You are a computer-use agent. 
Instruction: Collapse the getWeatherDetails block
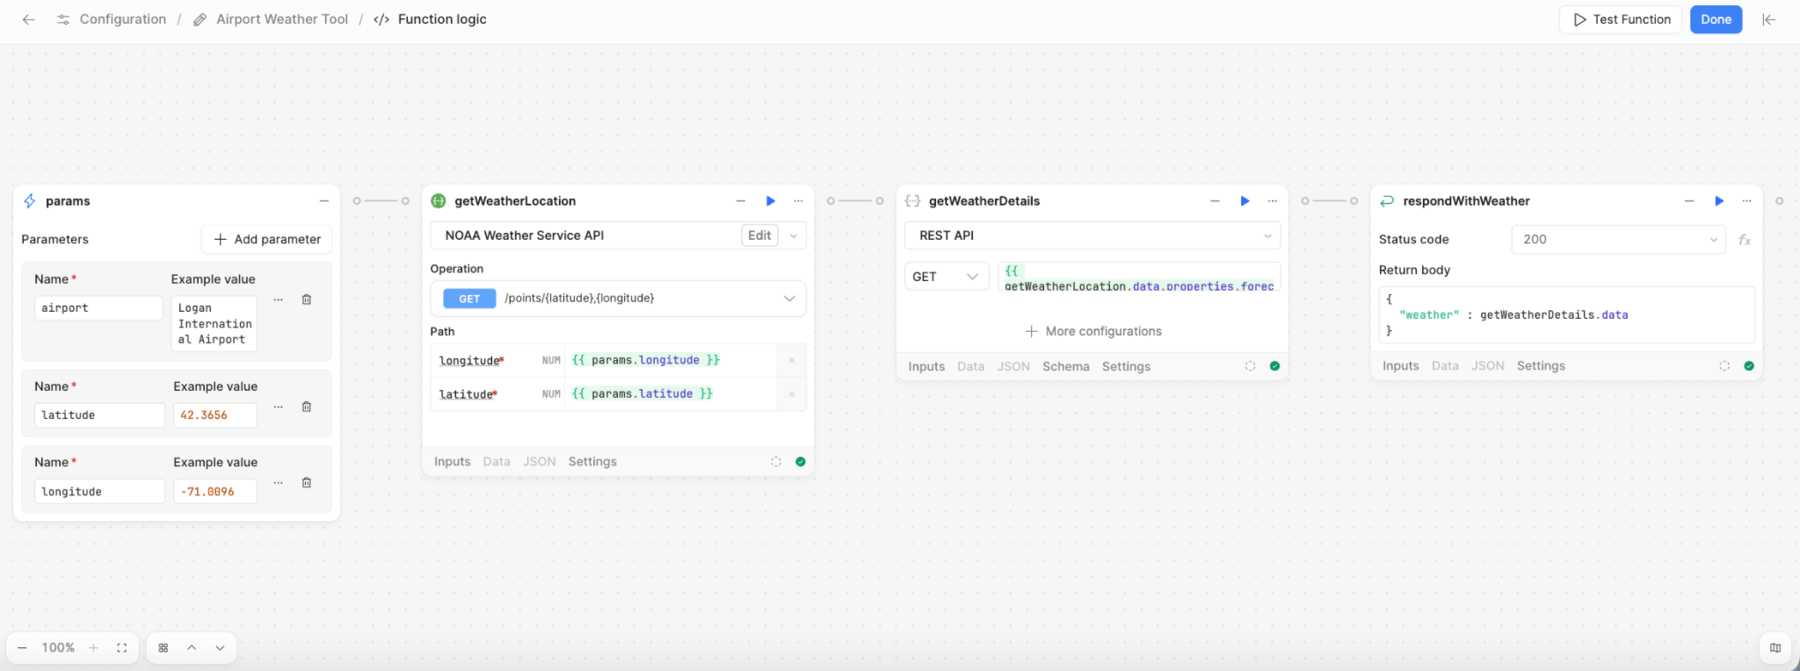coord(1215,201)
